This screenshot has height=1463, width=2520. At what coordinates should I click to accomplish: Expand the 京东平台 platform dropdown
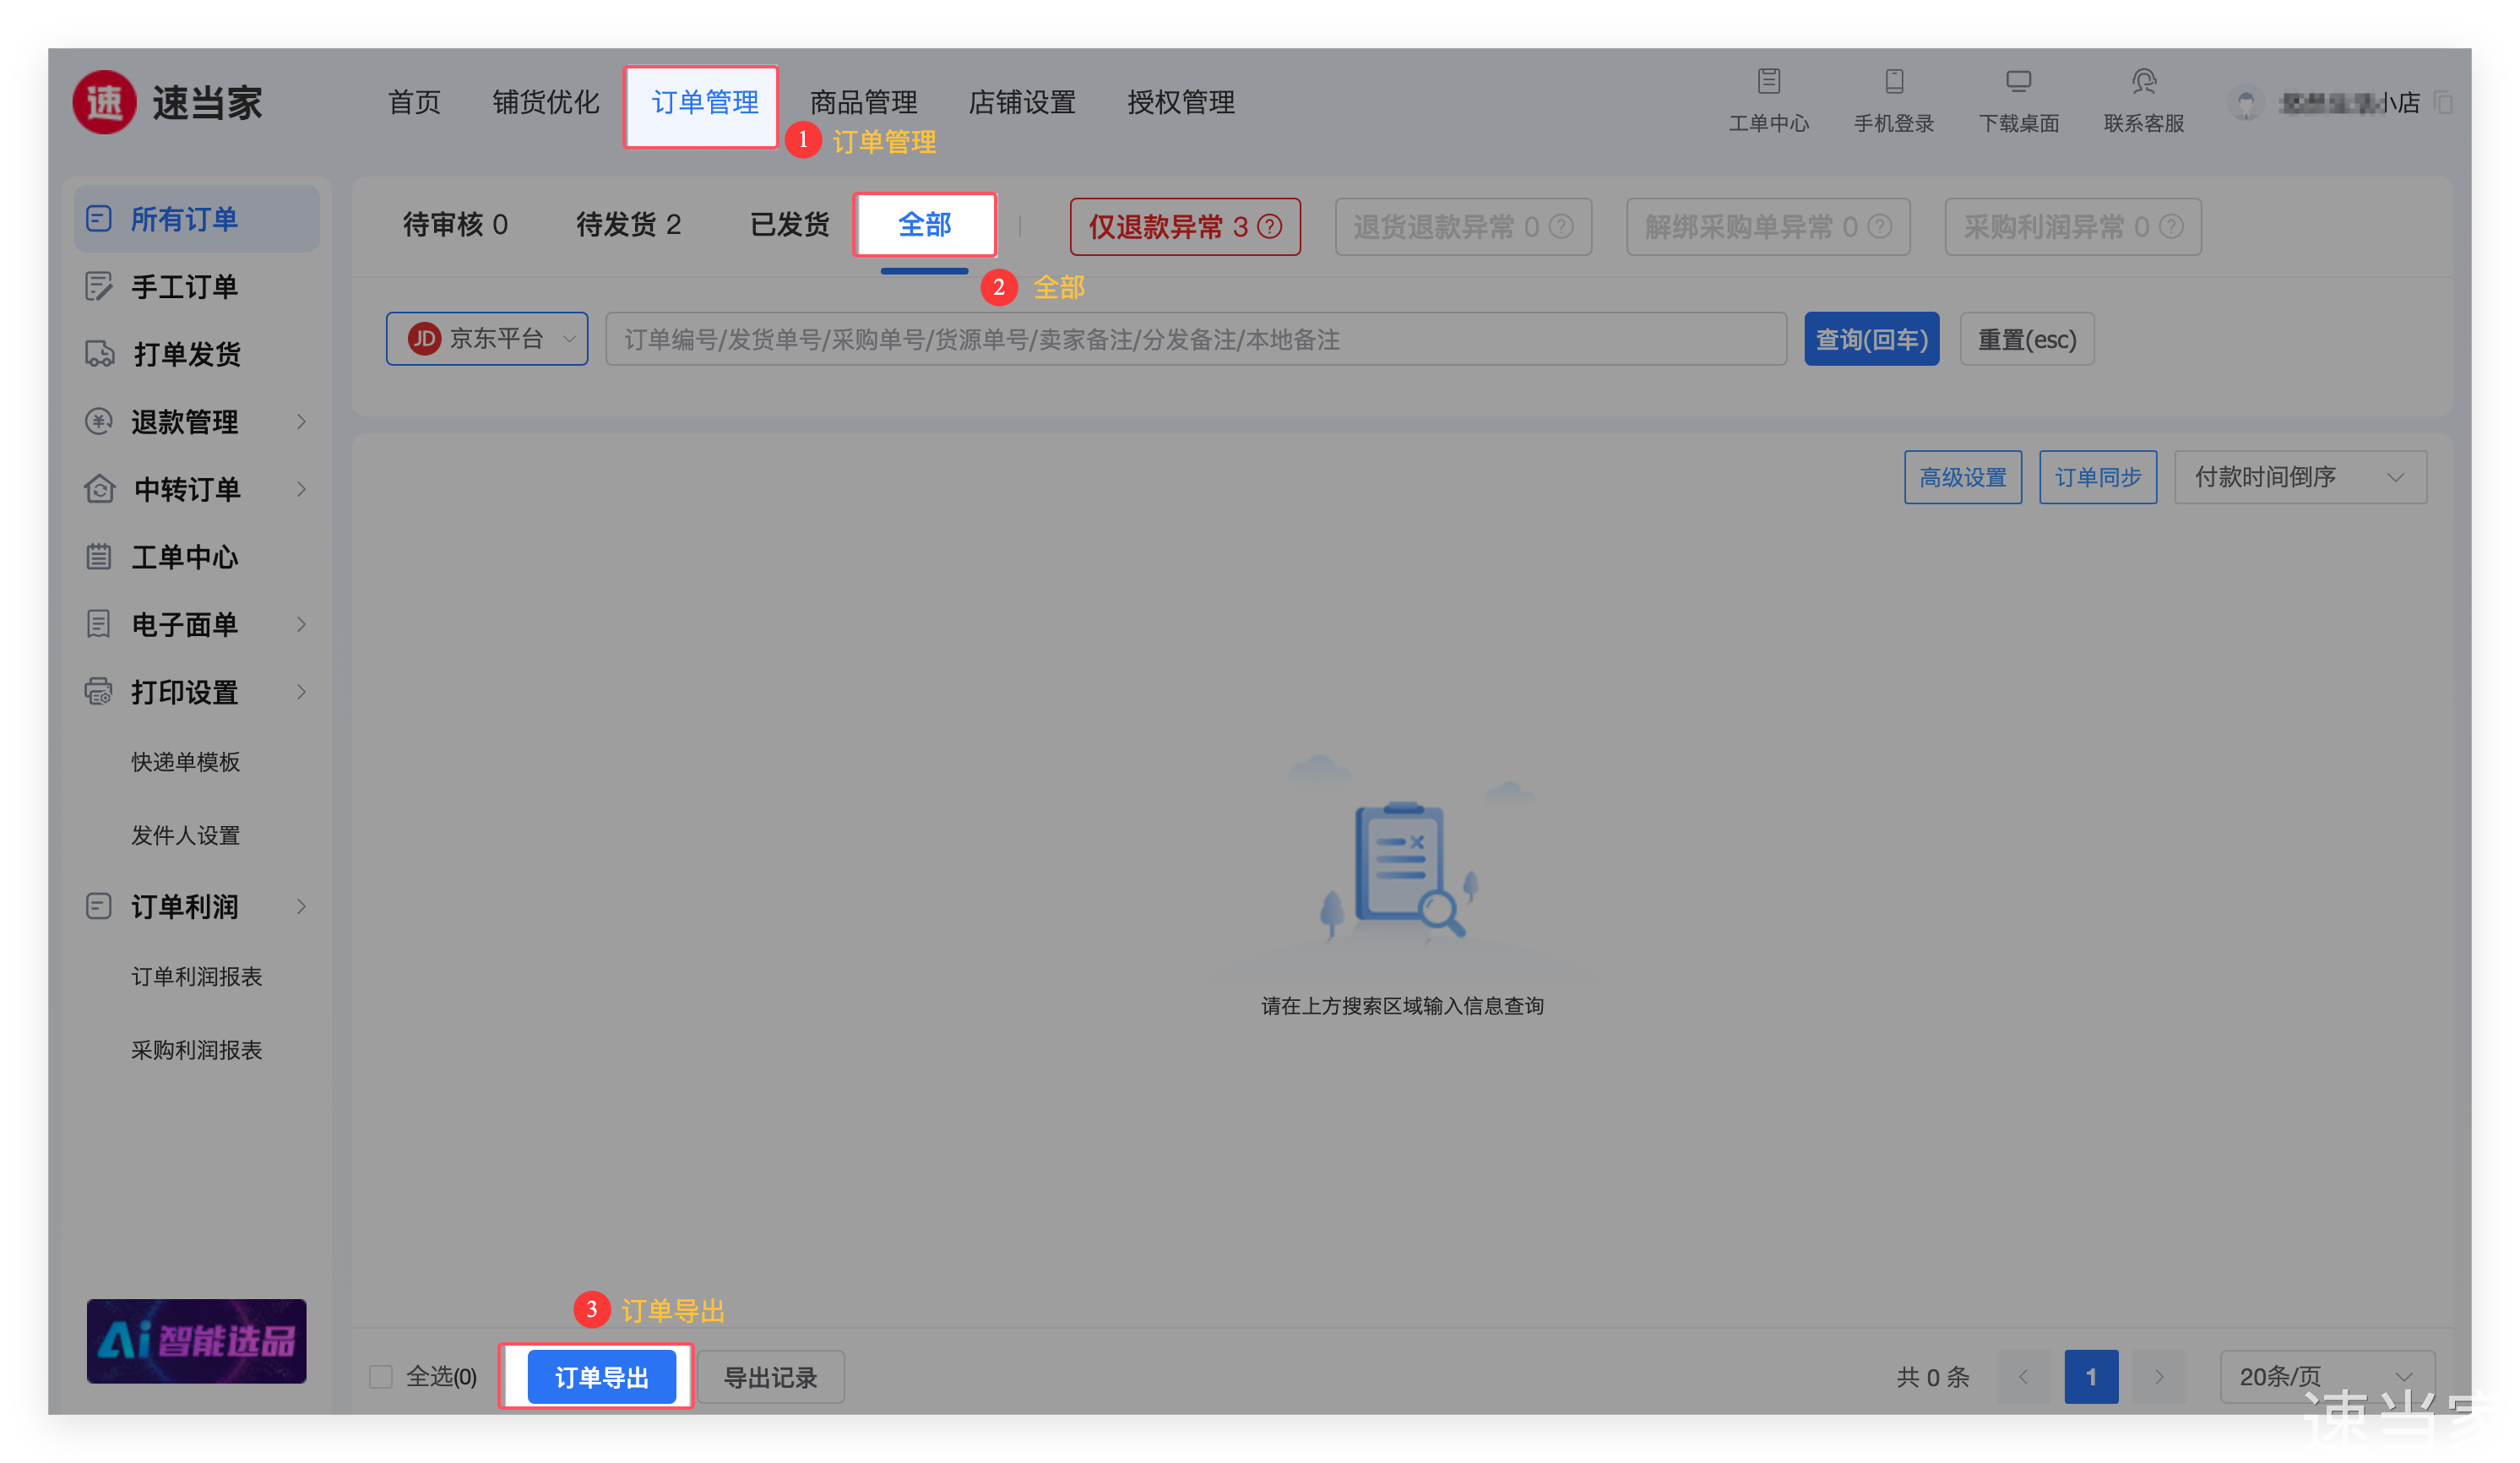point(487,339)
